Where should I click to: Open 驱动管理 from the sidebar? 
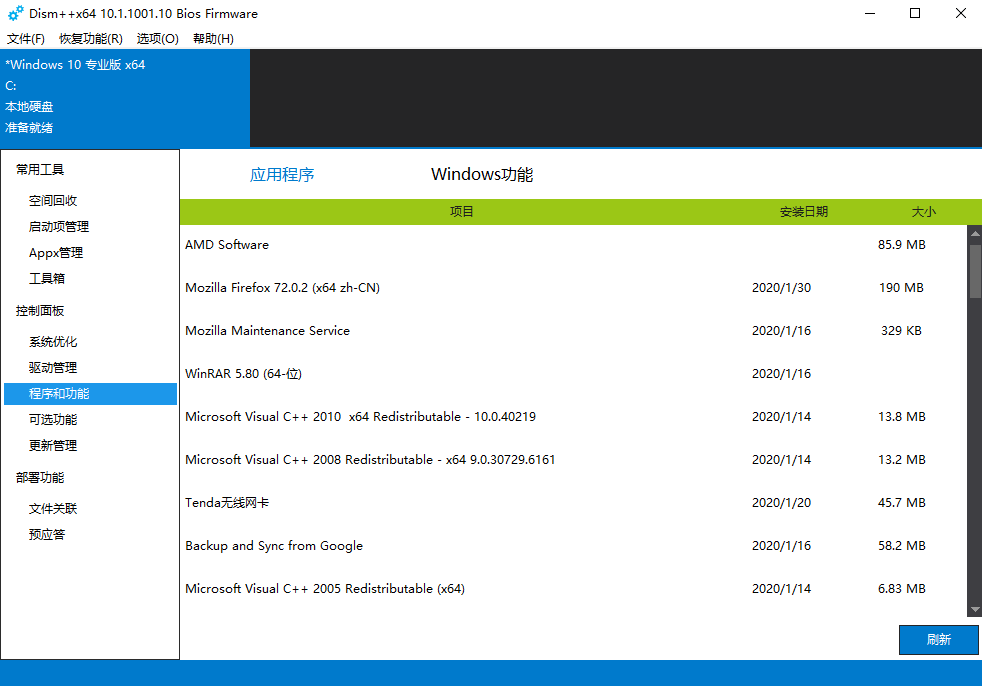point(53,367)
